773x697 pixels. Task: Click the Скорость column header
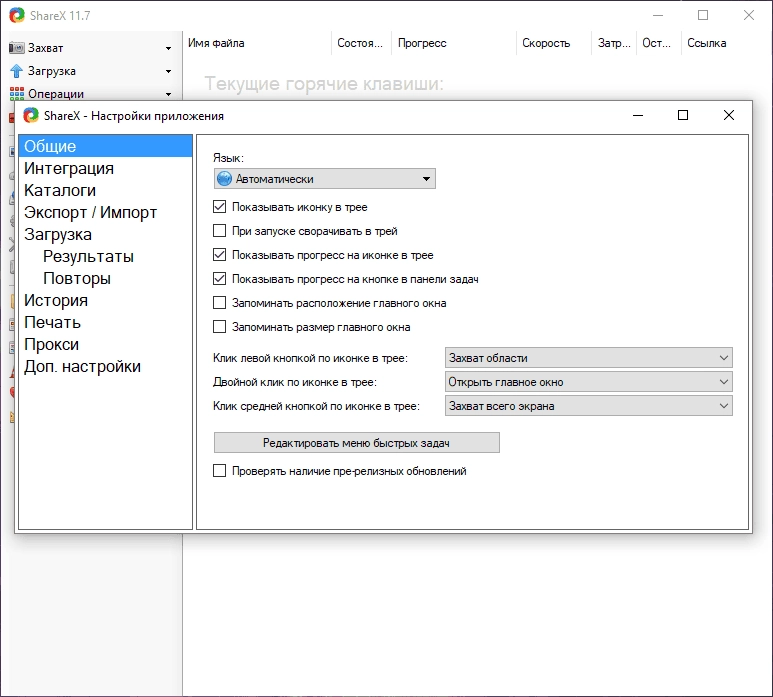(x=554, y=43)
